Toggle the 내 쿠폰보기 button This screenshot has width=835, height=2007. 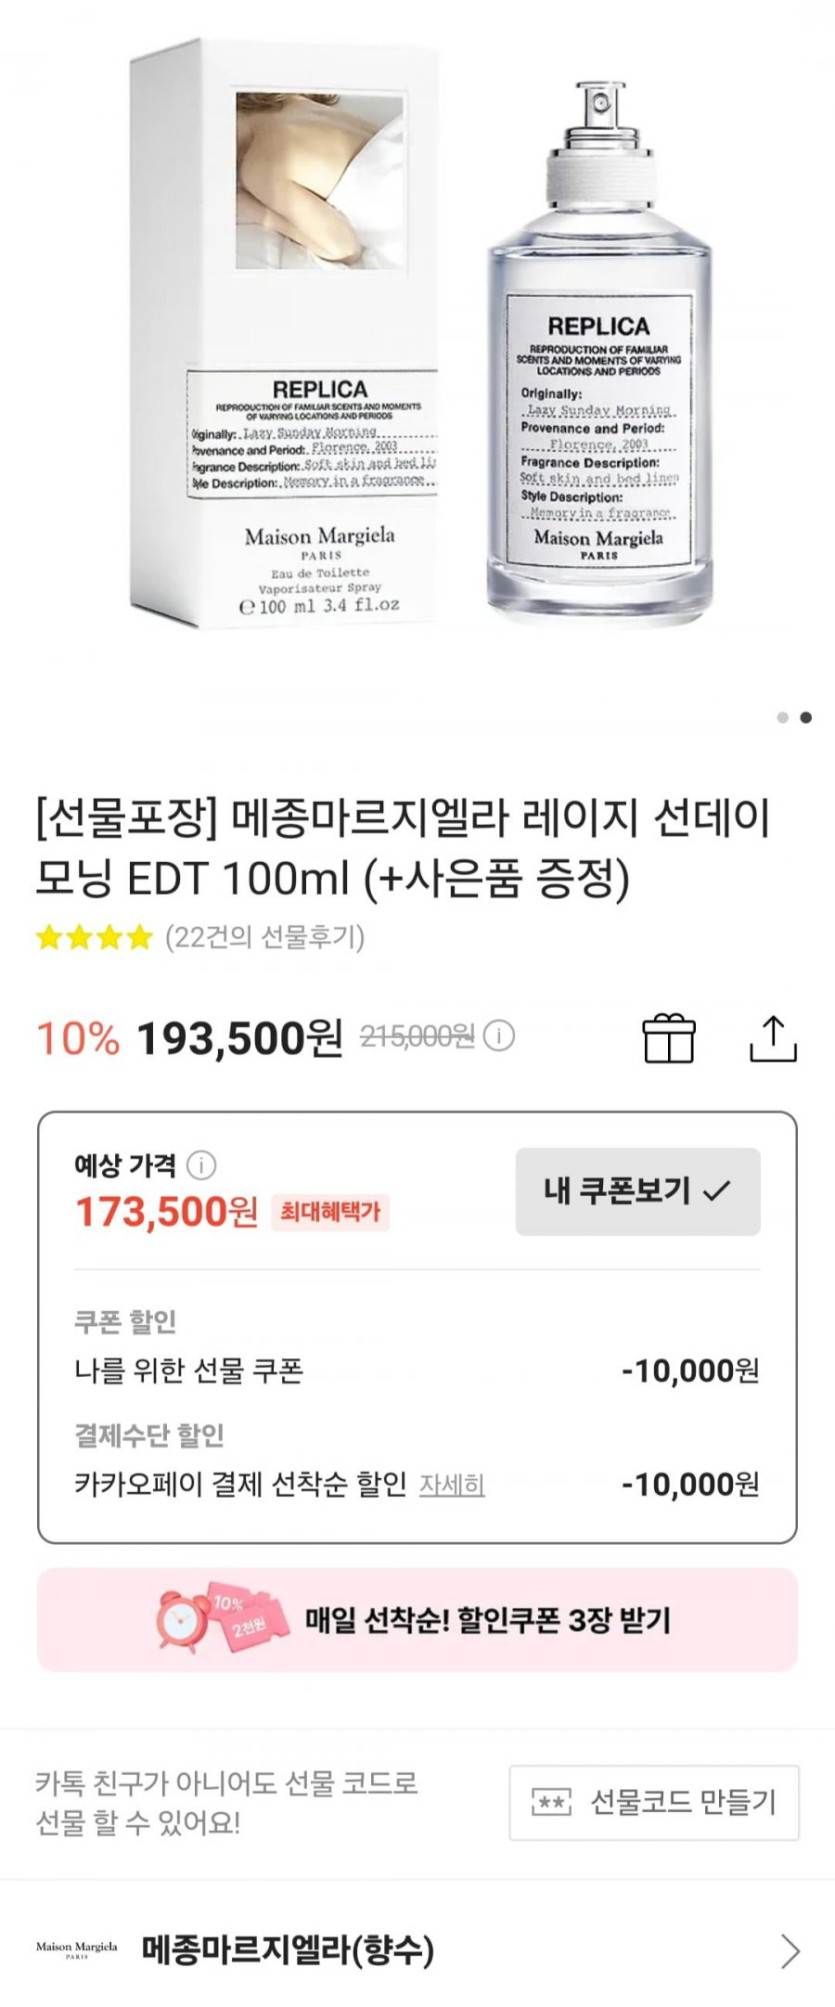click(637, 1191)
